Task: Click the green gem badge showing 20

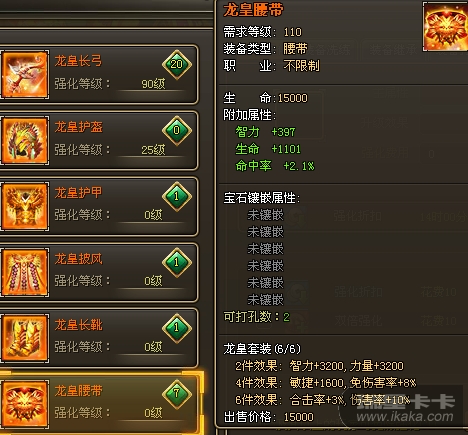Action: tap(177, 64)
